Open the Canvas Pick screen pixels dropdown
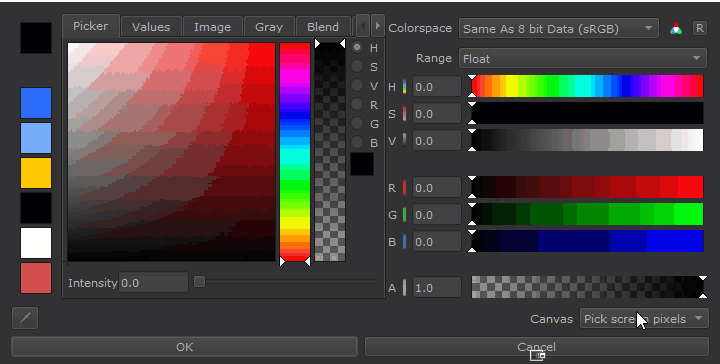Screen dimensions: 720x364 pos(644,319)
